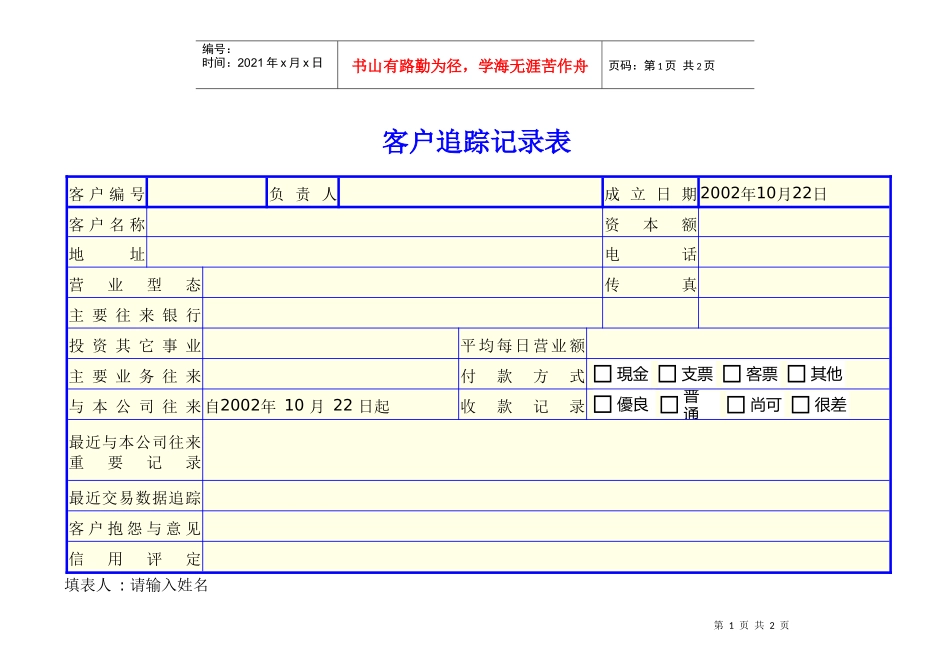950x672 pixels.
Task: Click the 信用评定 input field
Action: 546,556
